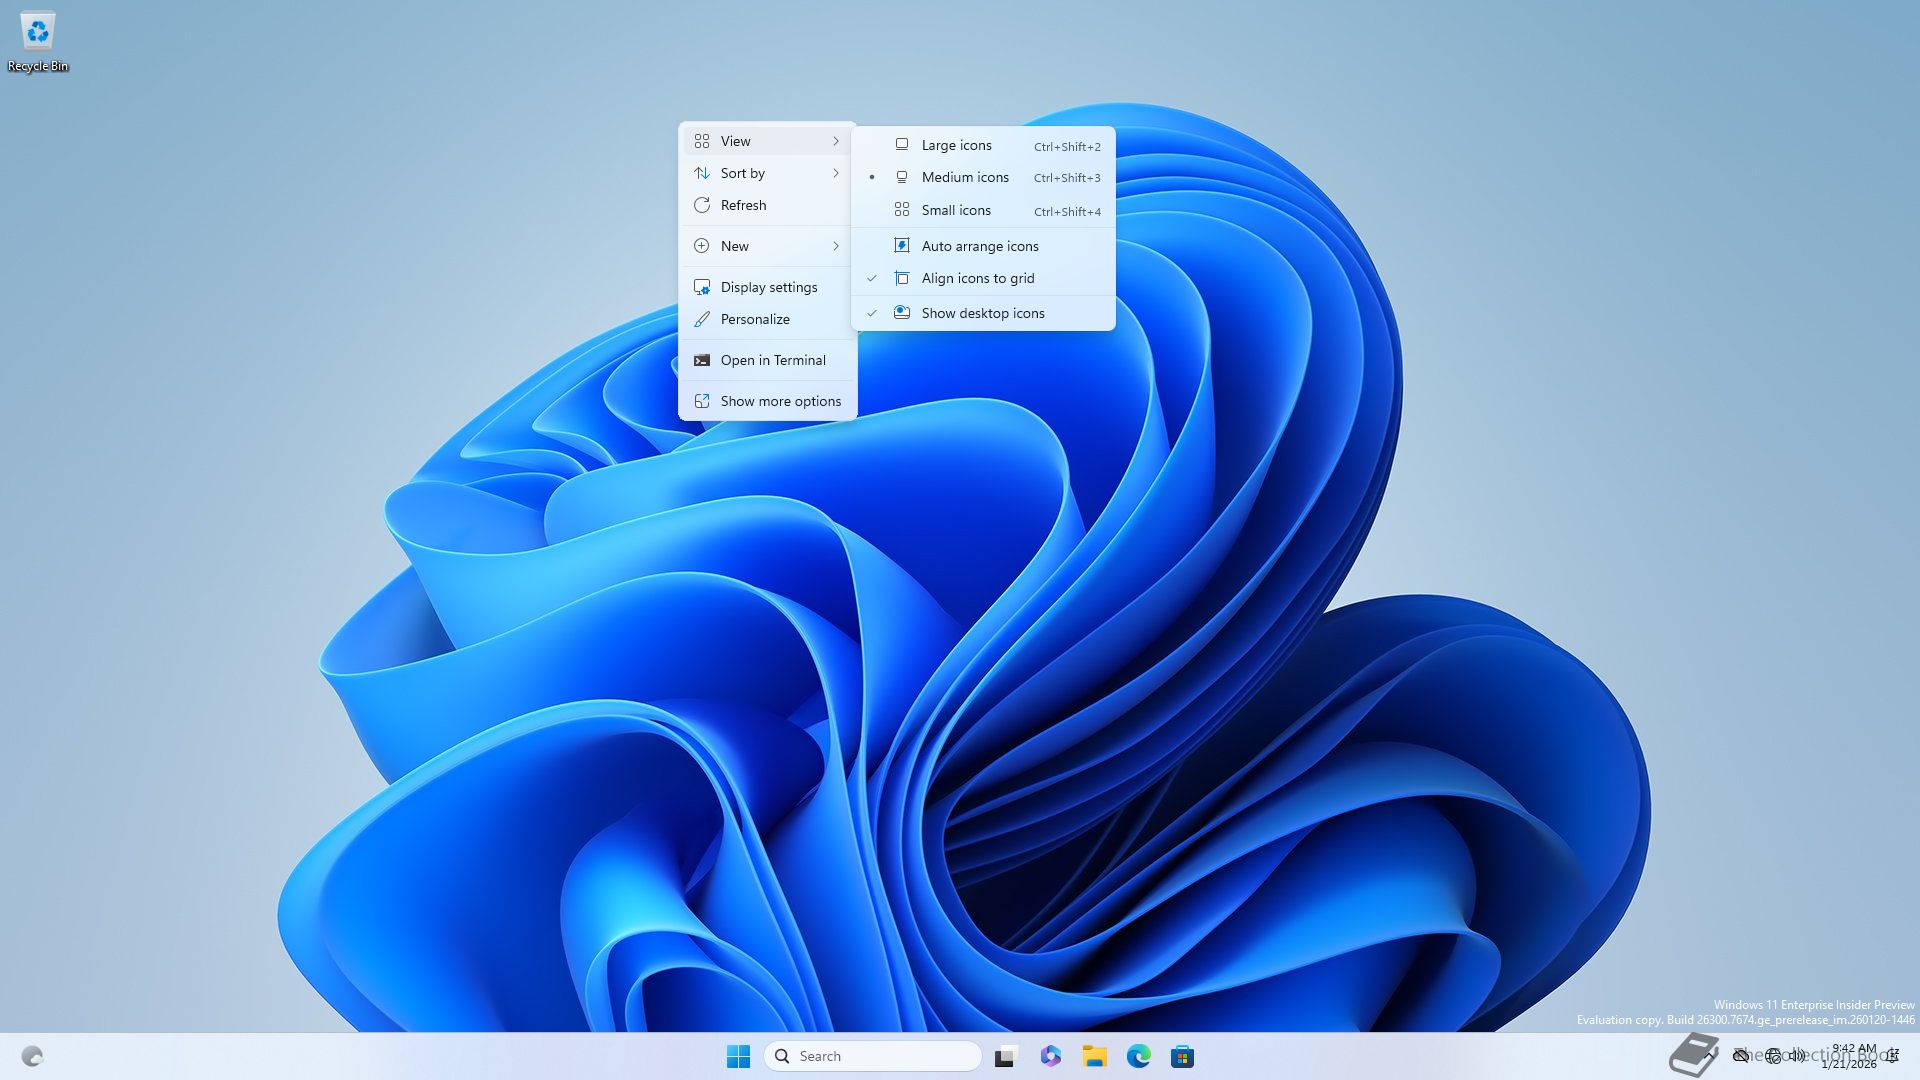The height and width of the screenshot is (1080, 1920).
Task: Open Copilot from the taskbar
Action: point(1050,1056)
